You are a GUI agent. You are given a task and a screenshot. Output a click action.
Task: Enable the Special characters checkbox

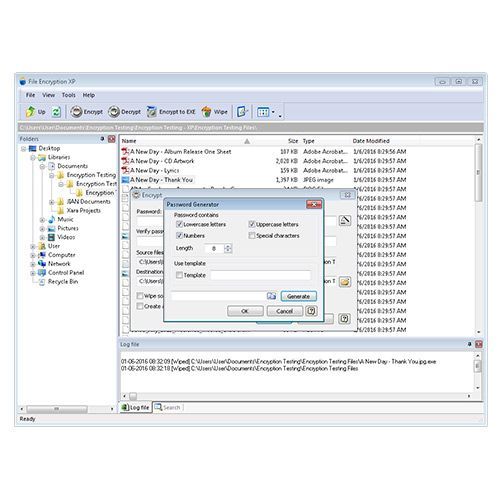point(252,236)
